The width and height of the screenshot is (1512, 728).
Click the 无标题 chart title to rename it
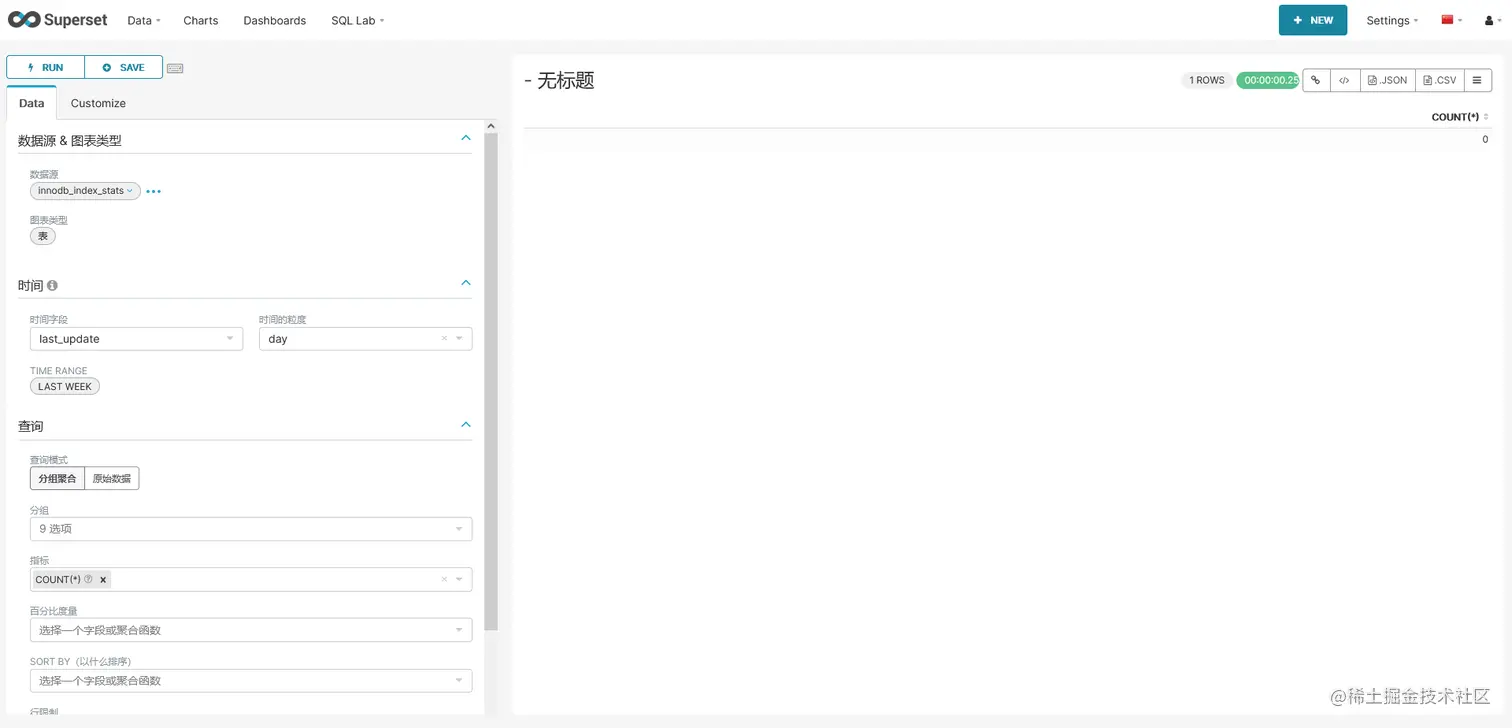coord(566,81)
